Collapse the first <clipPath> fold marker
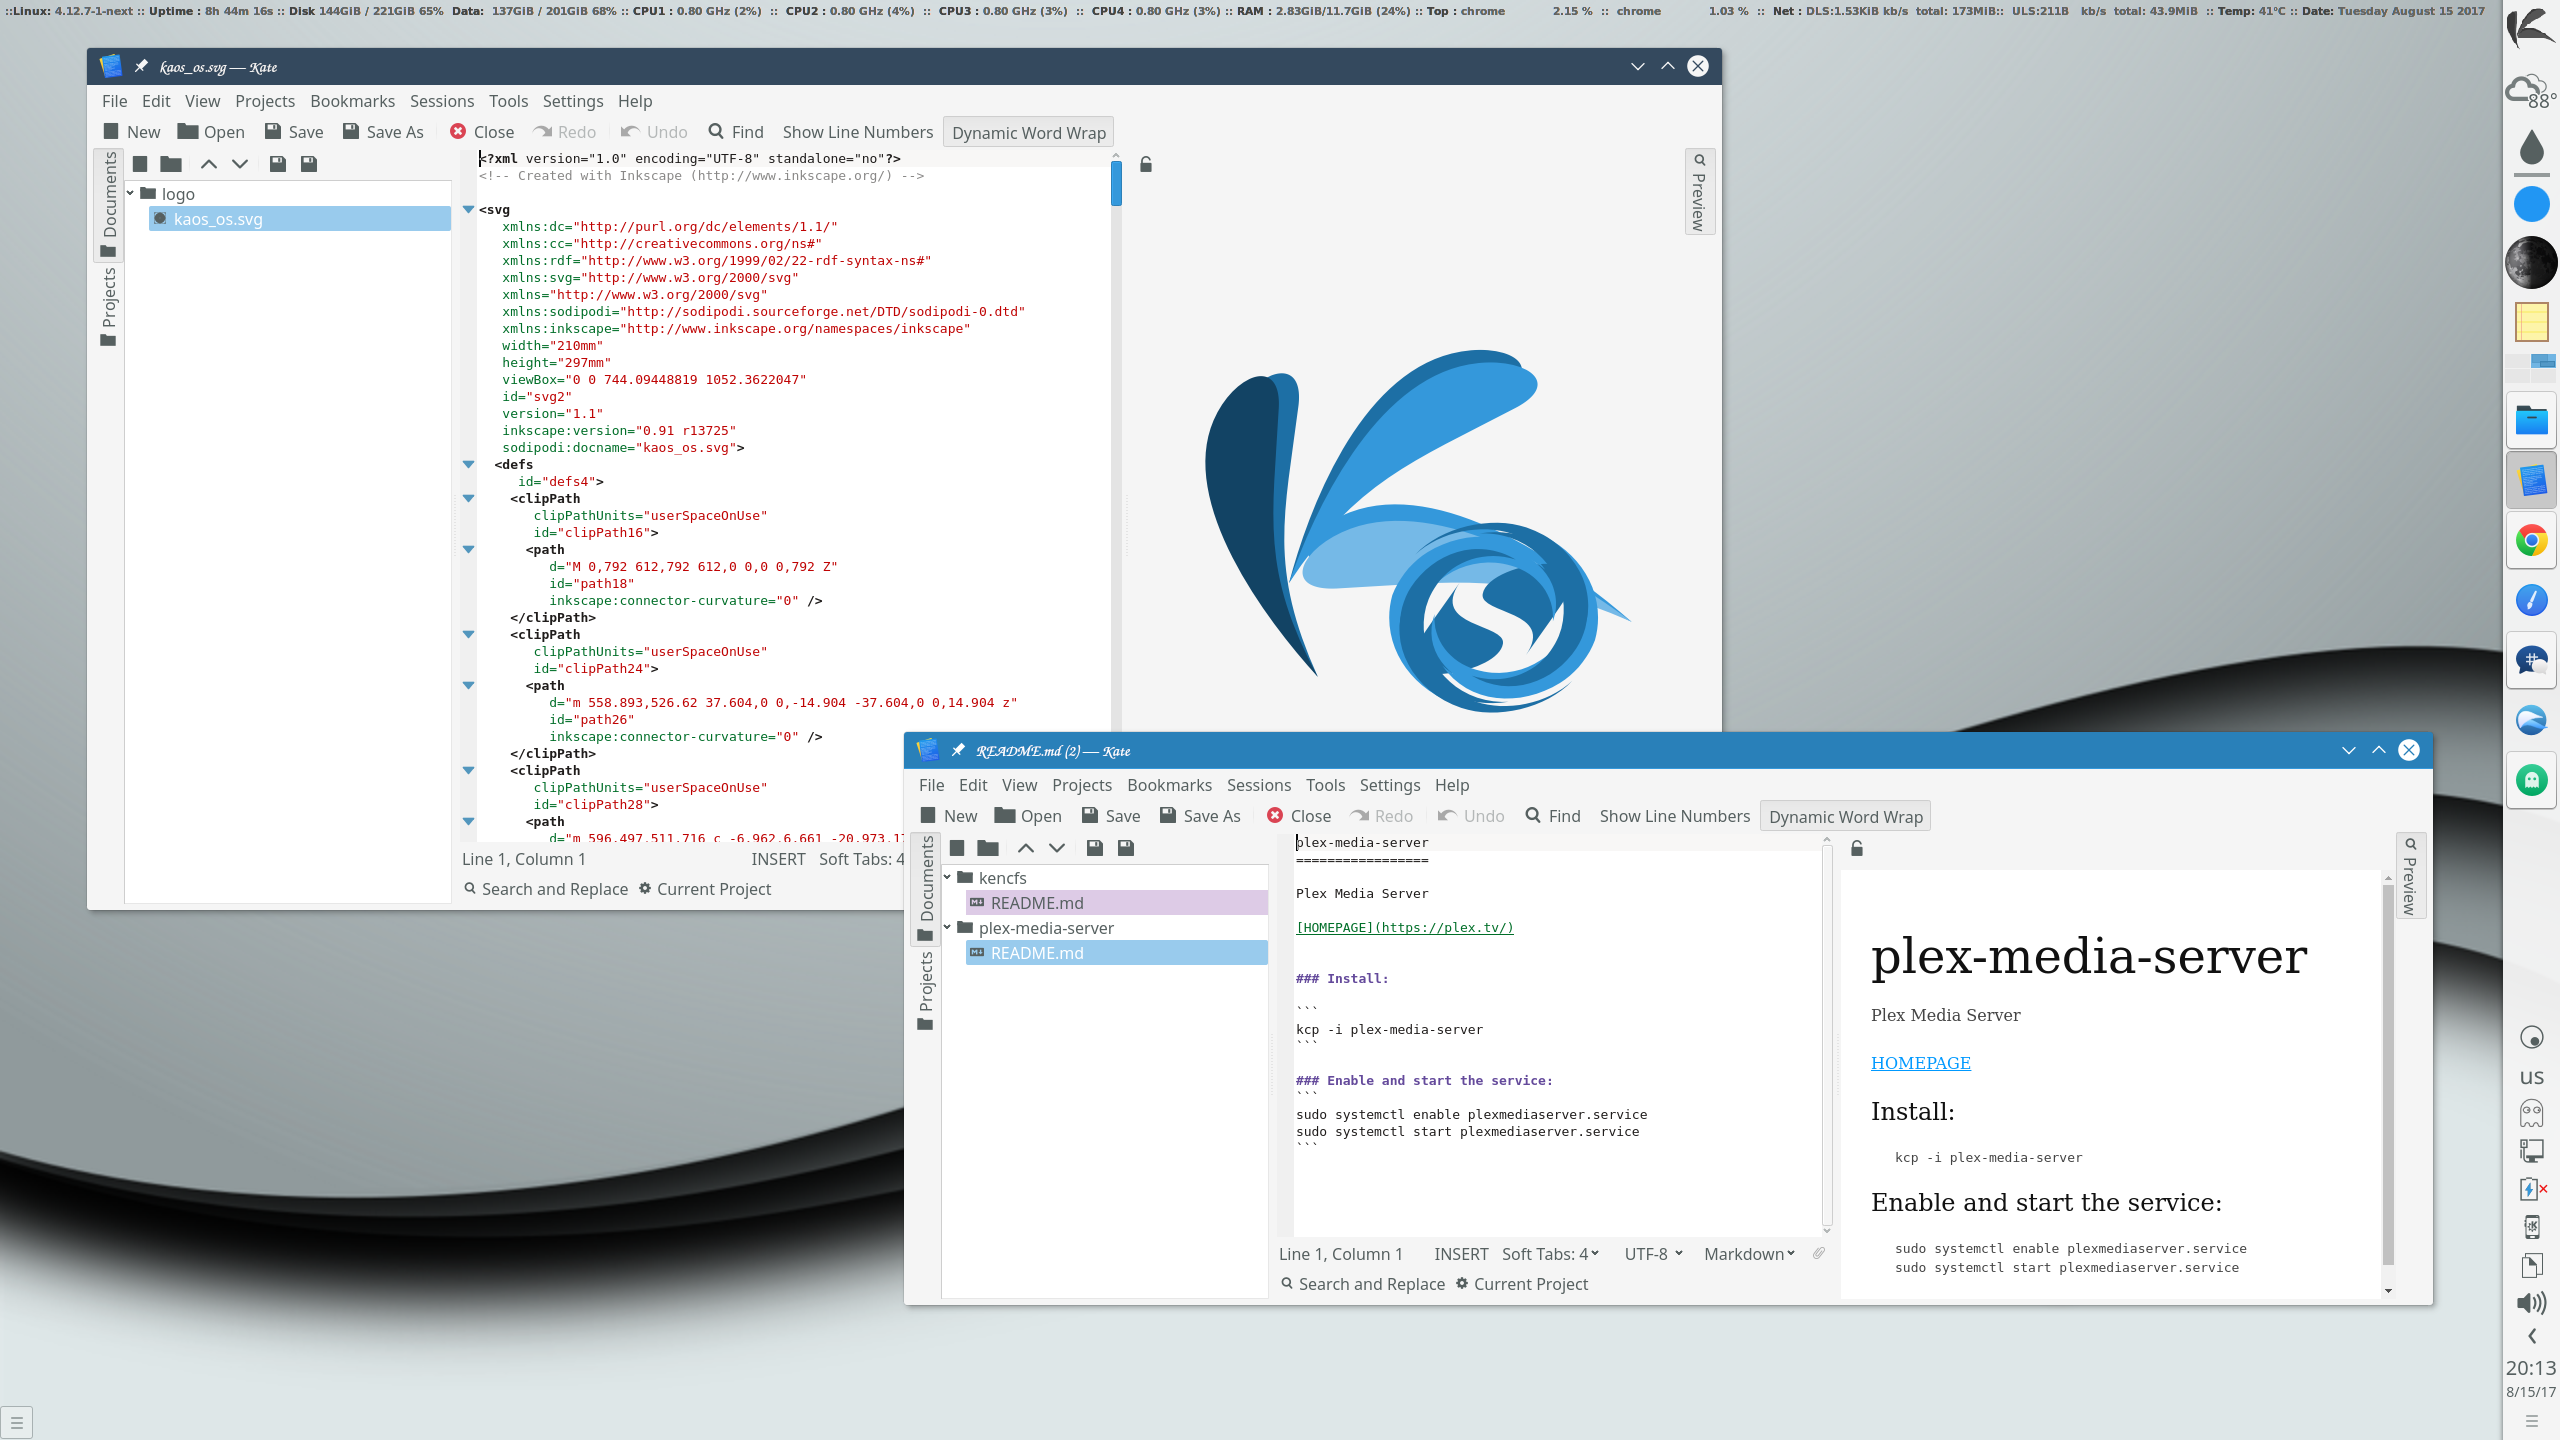The image size is (2560, 1440). point(468,498)
